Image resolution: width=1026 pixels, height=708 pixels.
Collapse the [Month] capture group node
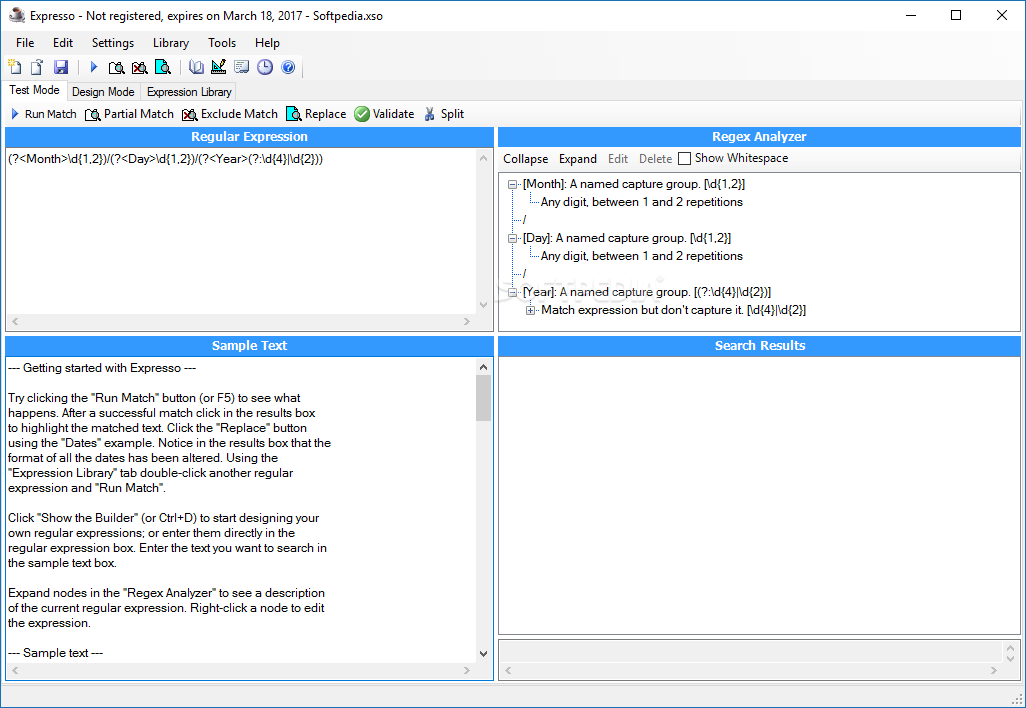click(x=513, y=185)
